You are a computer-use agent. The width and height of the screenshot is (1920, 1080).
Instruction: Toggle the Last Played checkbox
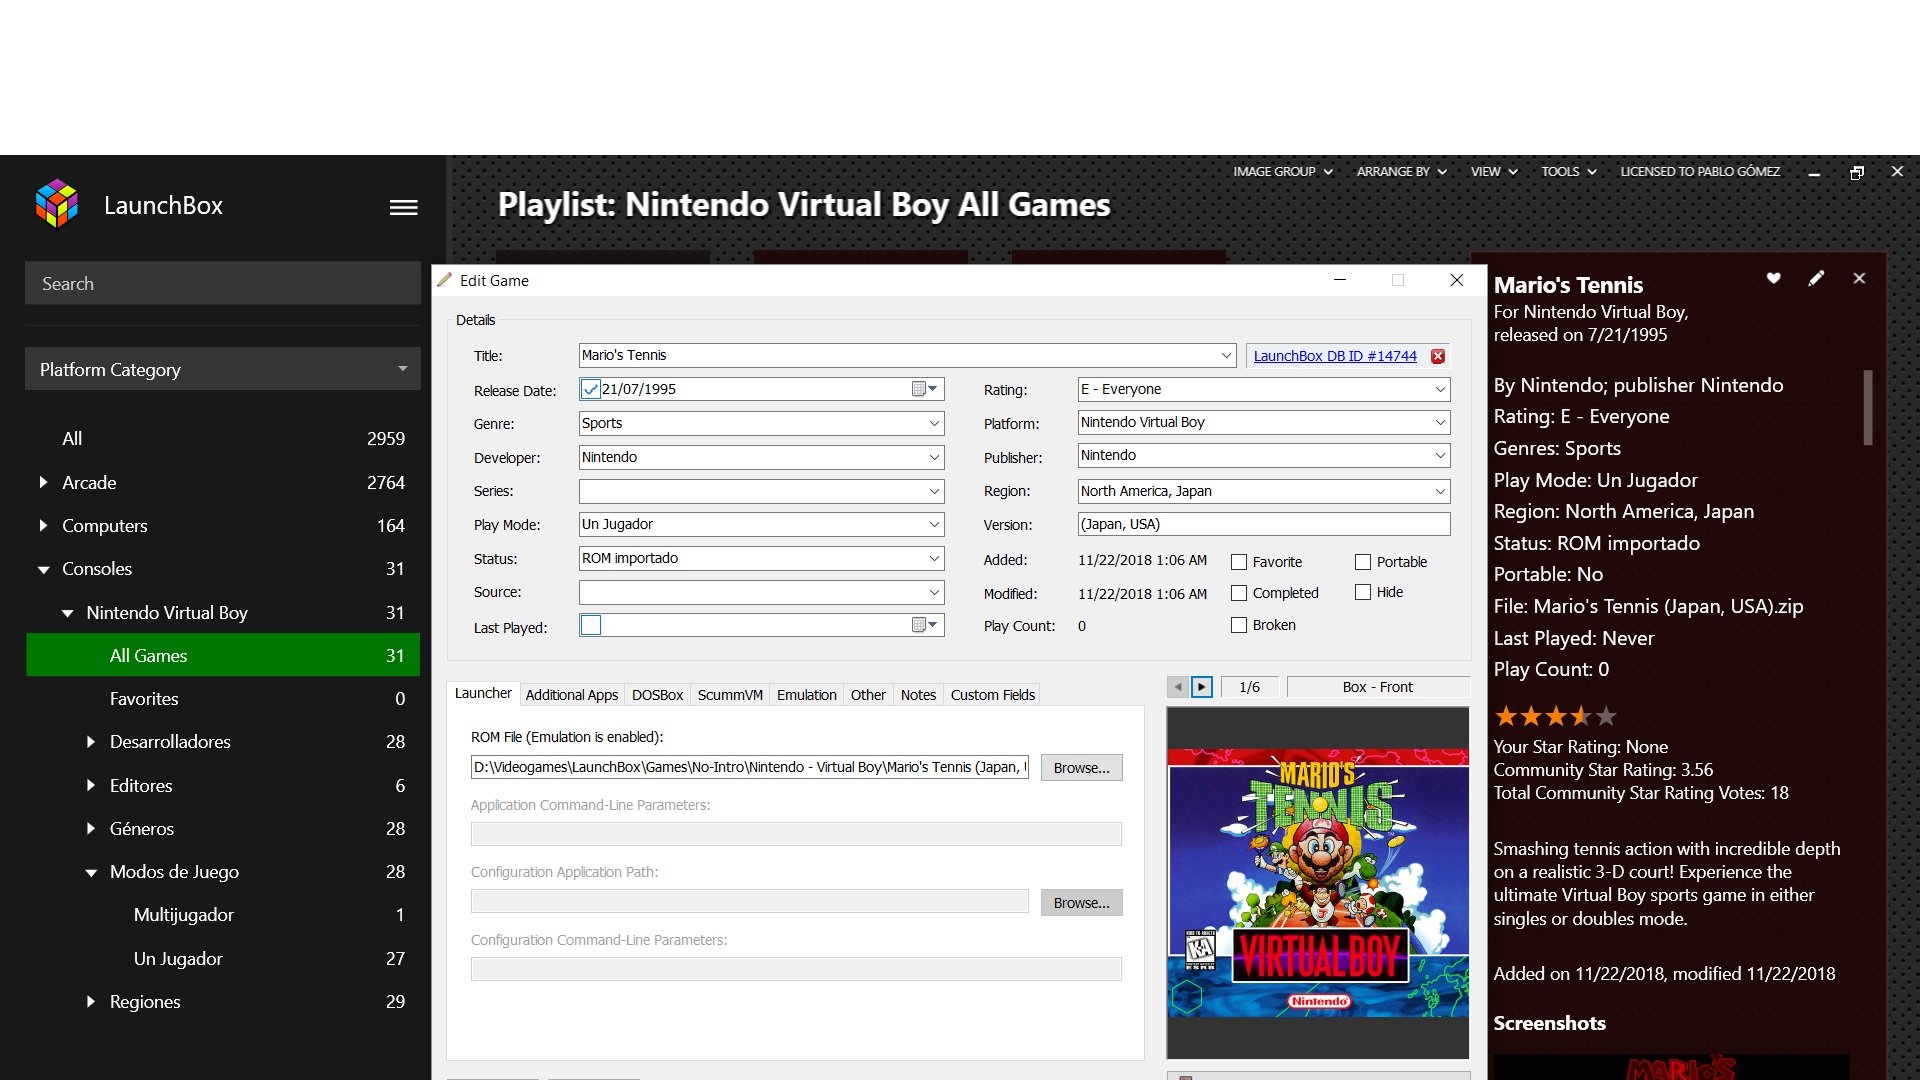coord(591,625)
